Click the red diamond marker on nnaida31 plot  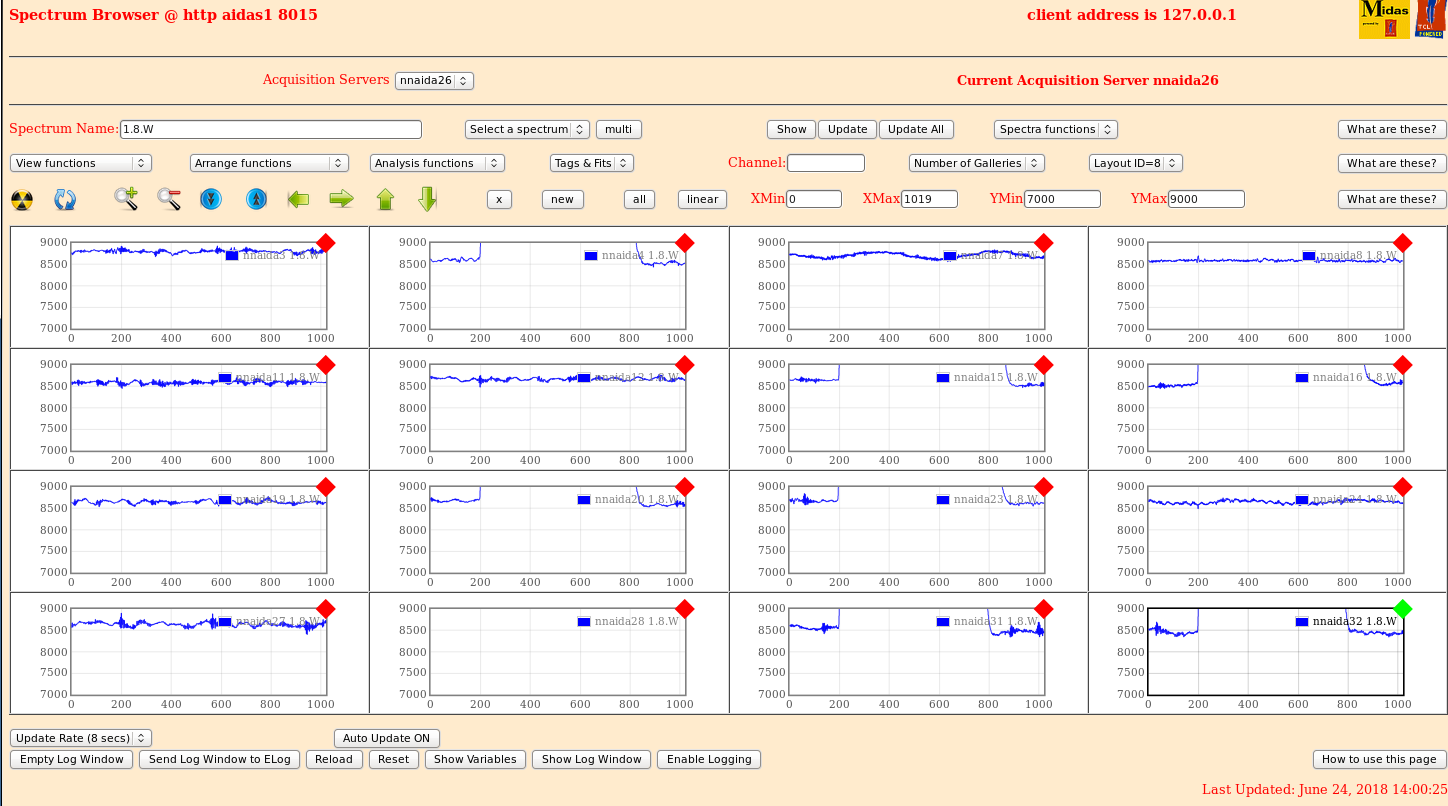[x=1044, y=609]
